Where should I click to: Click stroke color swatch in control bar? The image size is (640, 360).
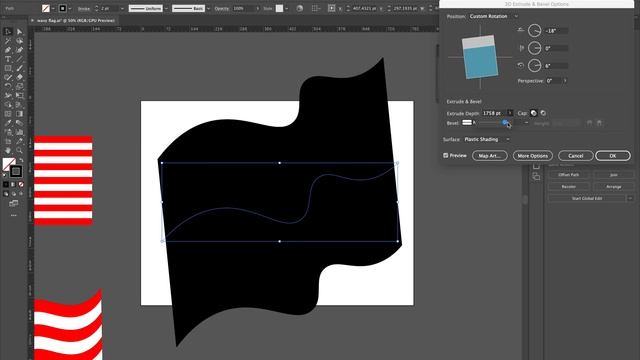click(62, 8)
